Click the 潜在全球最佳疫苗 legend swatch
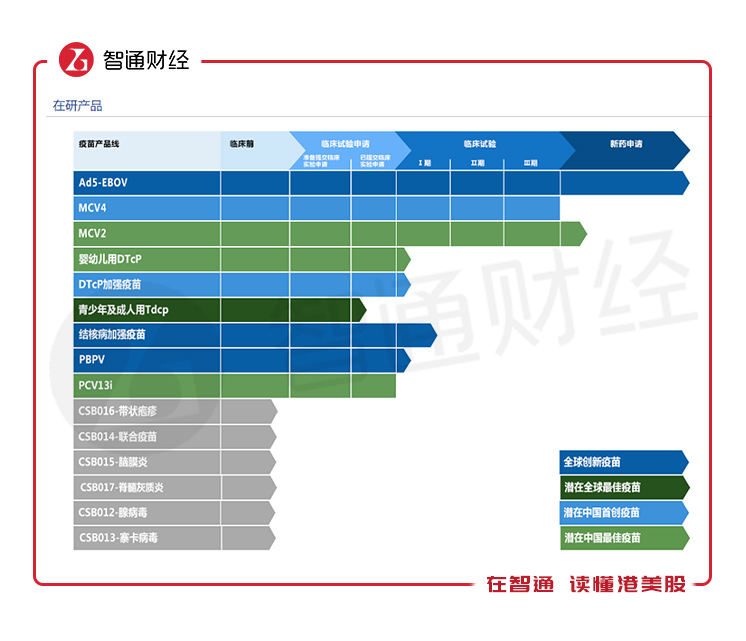The height and width of the screenshot is (641, 746). [624, 487]
